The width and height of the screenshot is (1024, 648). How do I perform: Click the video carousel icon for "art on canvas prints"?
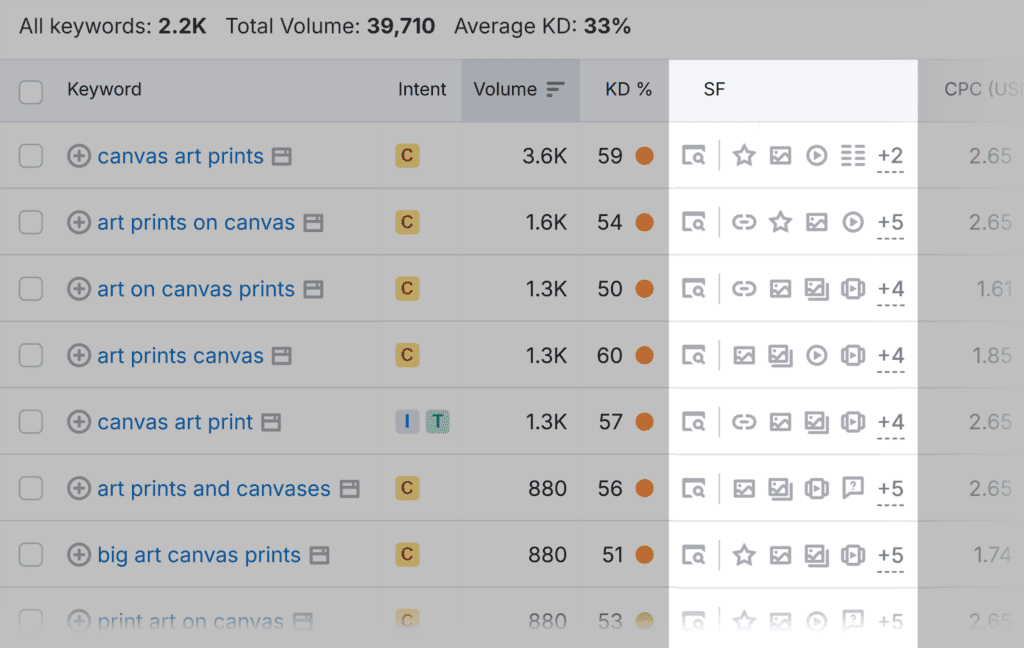853,288
